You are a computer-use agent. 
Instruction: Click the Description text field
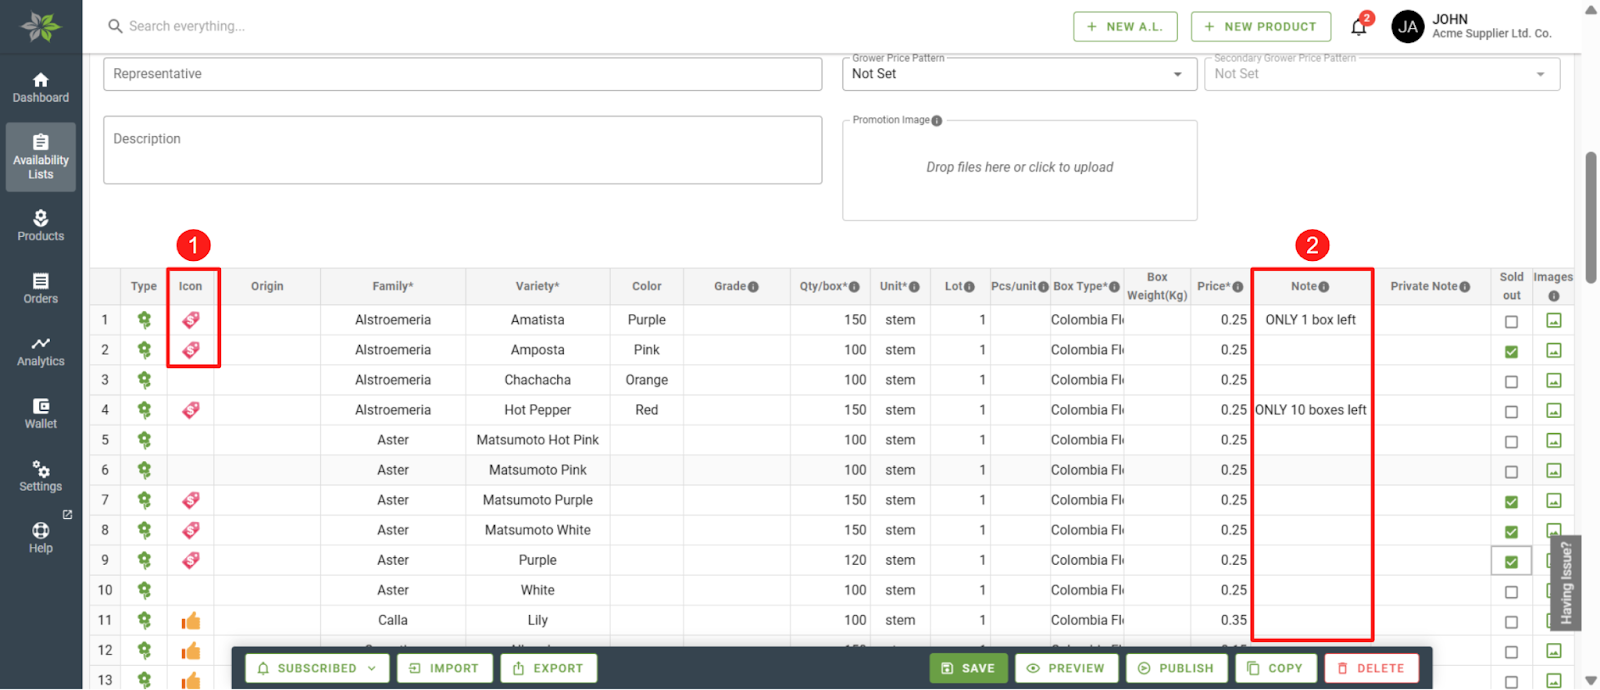(x=462, y=150)
